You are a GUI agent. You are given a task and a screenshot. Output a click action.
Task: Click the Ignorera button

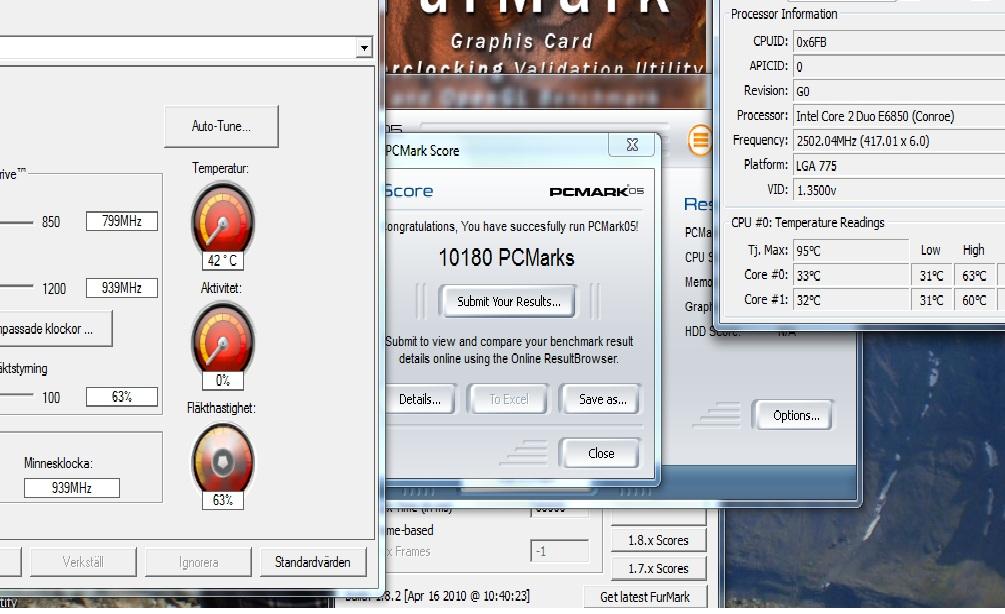pyautogui.click(x=198, y=562)
